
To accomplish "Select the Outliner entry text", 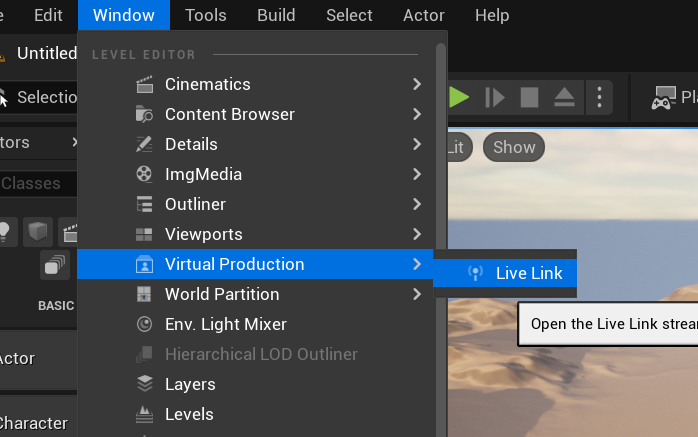I will tap(195, 204).
